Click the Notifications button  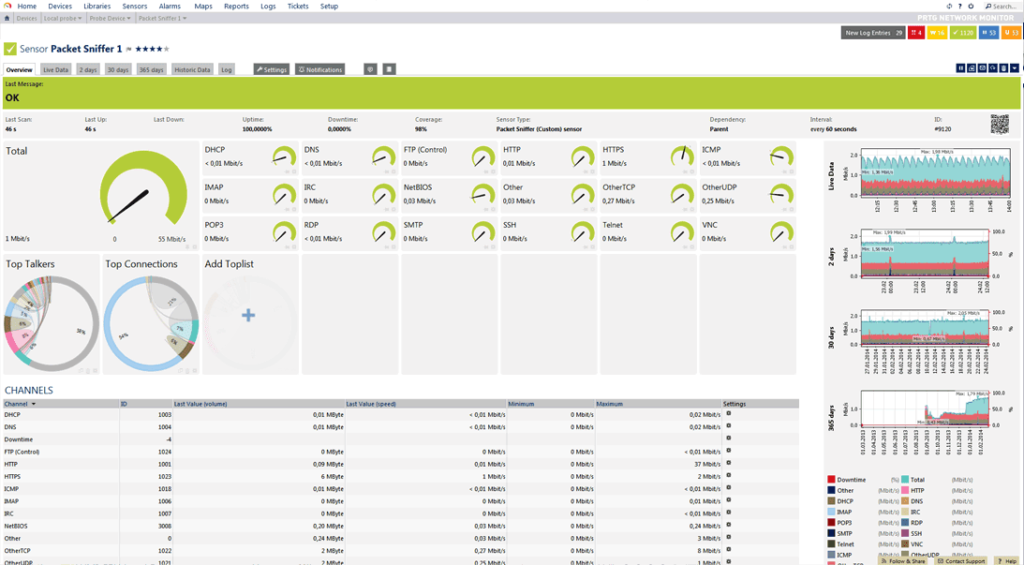pyautogui.click(x=319, y=69)
